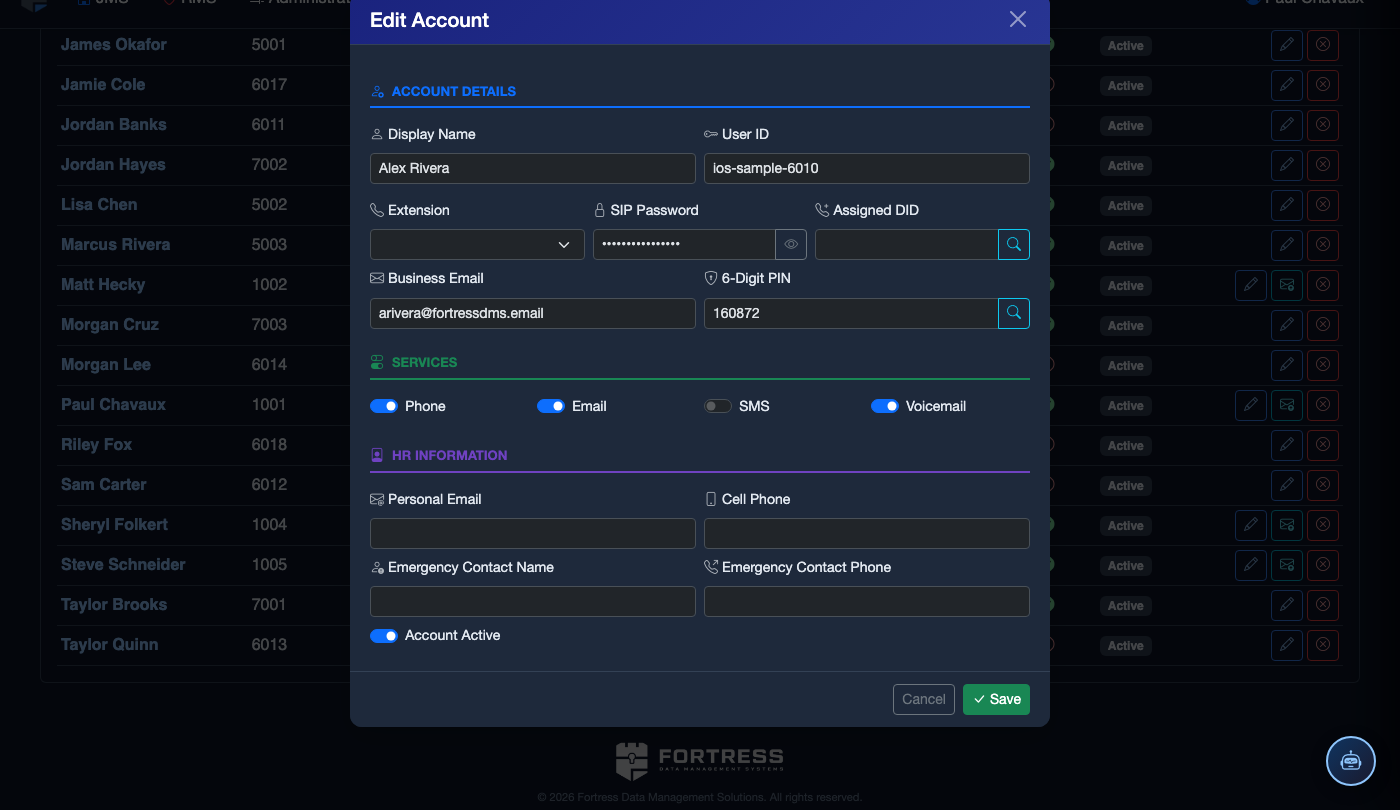Reveal SIP password with eye icon
Viewport: 1400px width, 810px height.
click(791, 244)
